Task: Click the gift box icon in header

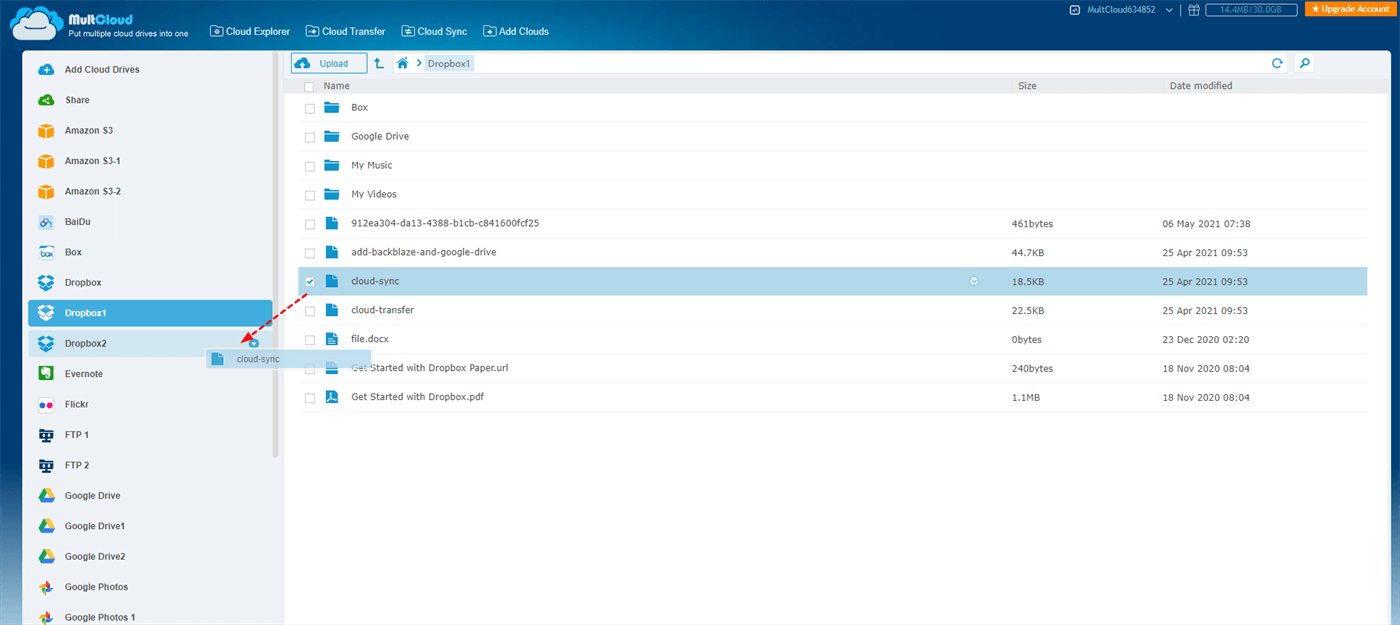Action: pyautogui.click(x=1193, y=10)
